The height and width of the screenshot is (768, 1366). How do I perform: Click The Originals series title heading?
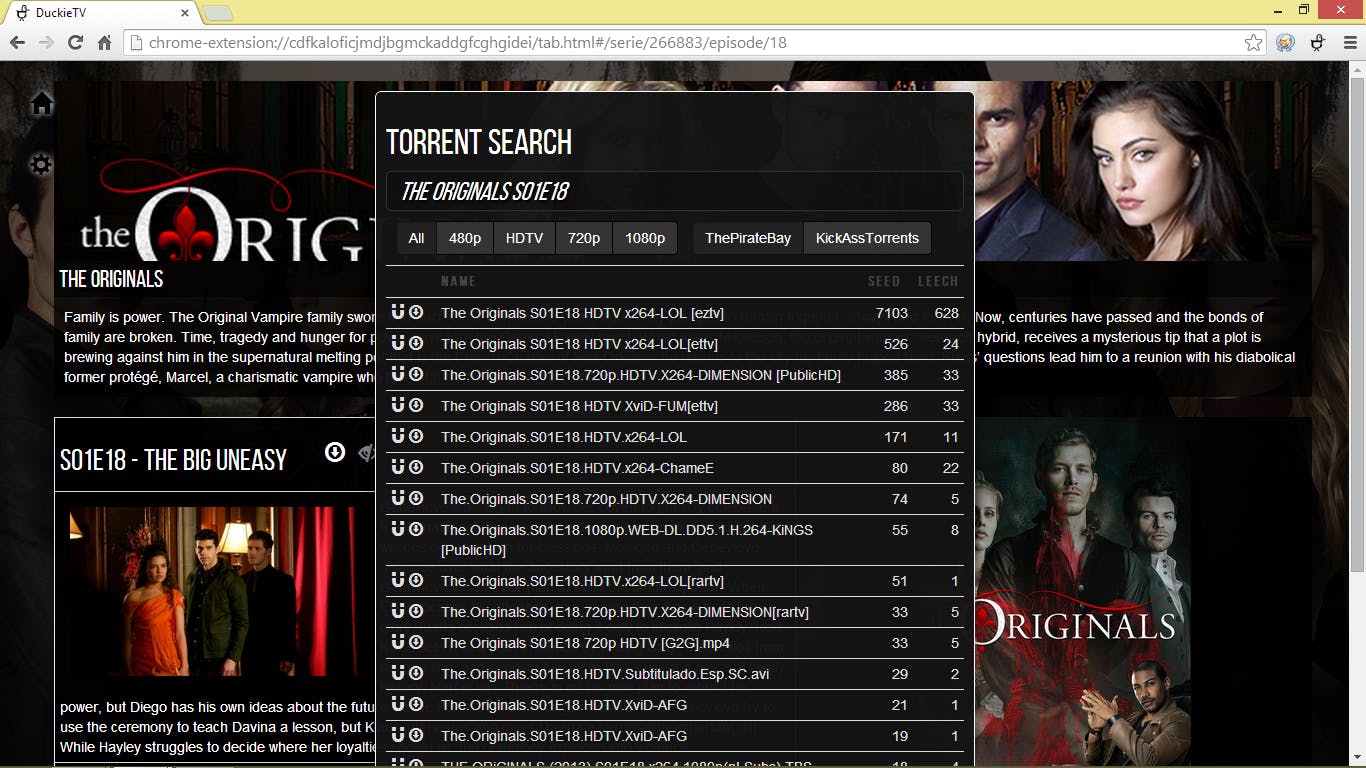(x=111, y=278)
